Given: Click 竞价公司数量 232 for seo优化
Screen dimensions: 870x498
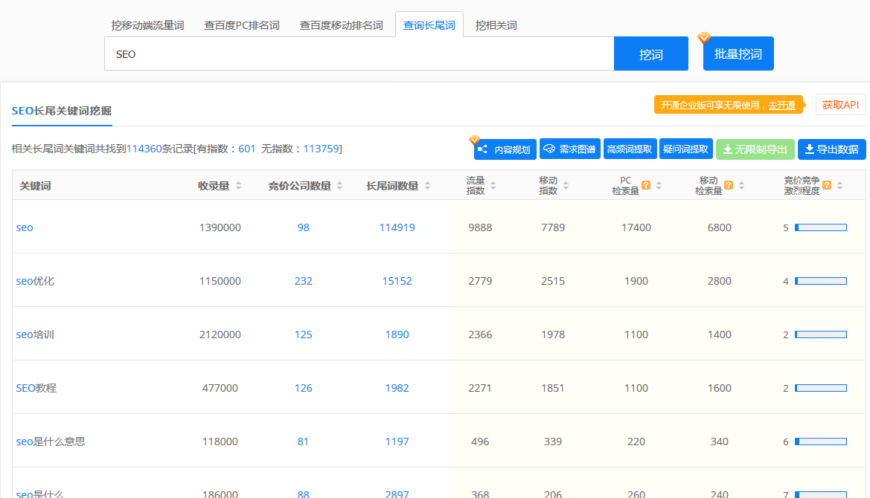Looking at the screenshot, I should tap(303, 281).
